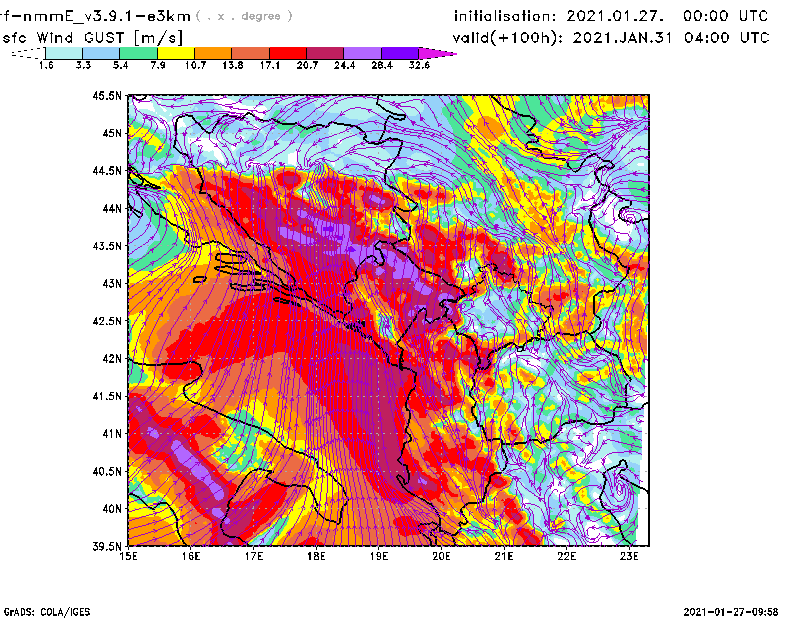
Task: Click the '17E' longitude label
Action: pos(254,556)
